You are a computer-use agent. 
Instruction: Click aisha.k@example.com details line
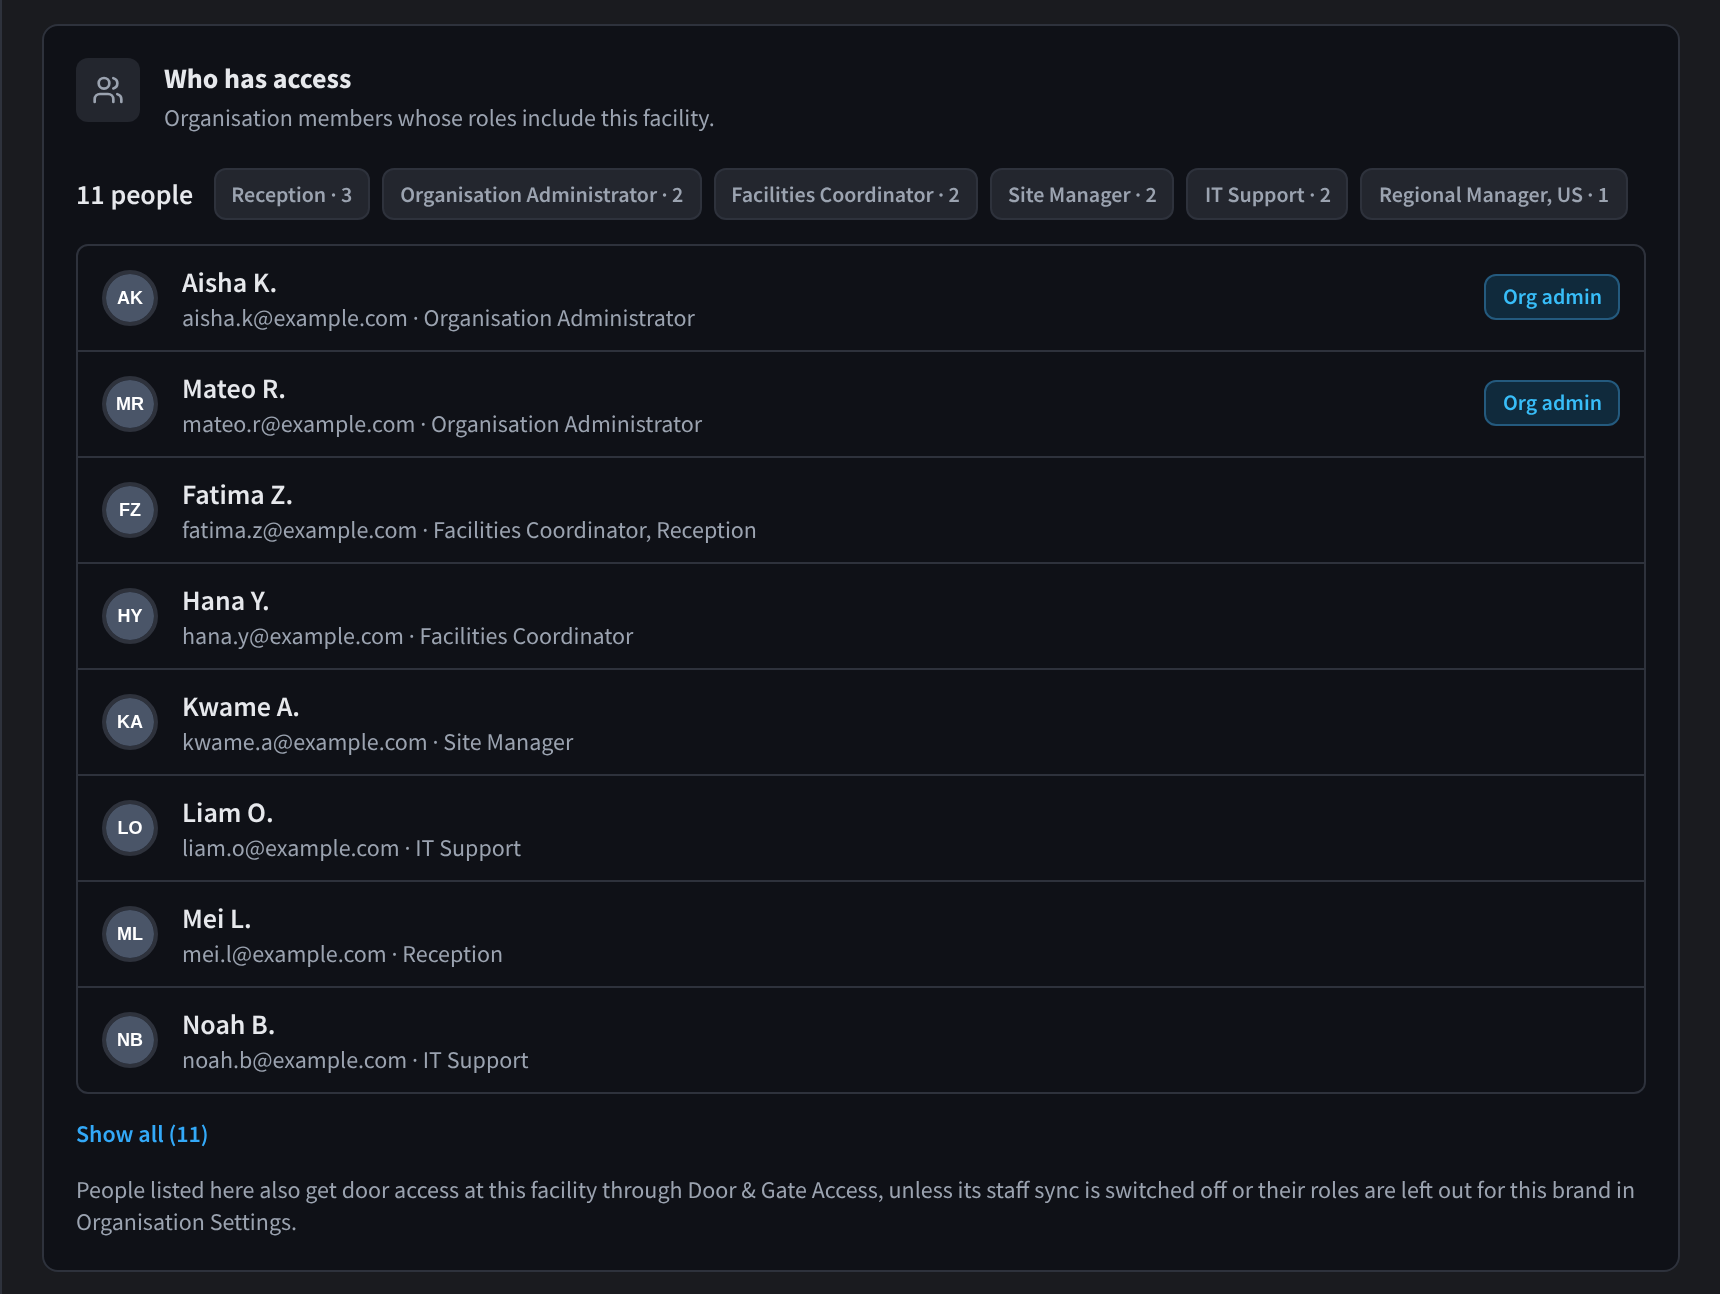[438, 318]
